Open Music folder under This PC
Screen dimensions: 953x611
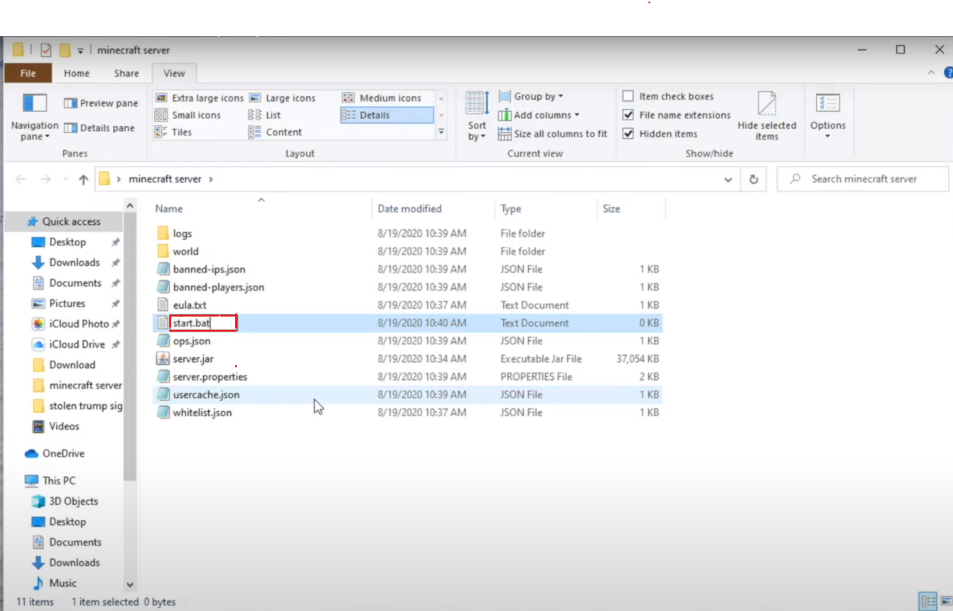point(63,583)
